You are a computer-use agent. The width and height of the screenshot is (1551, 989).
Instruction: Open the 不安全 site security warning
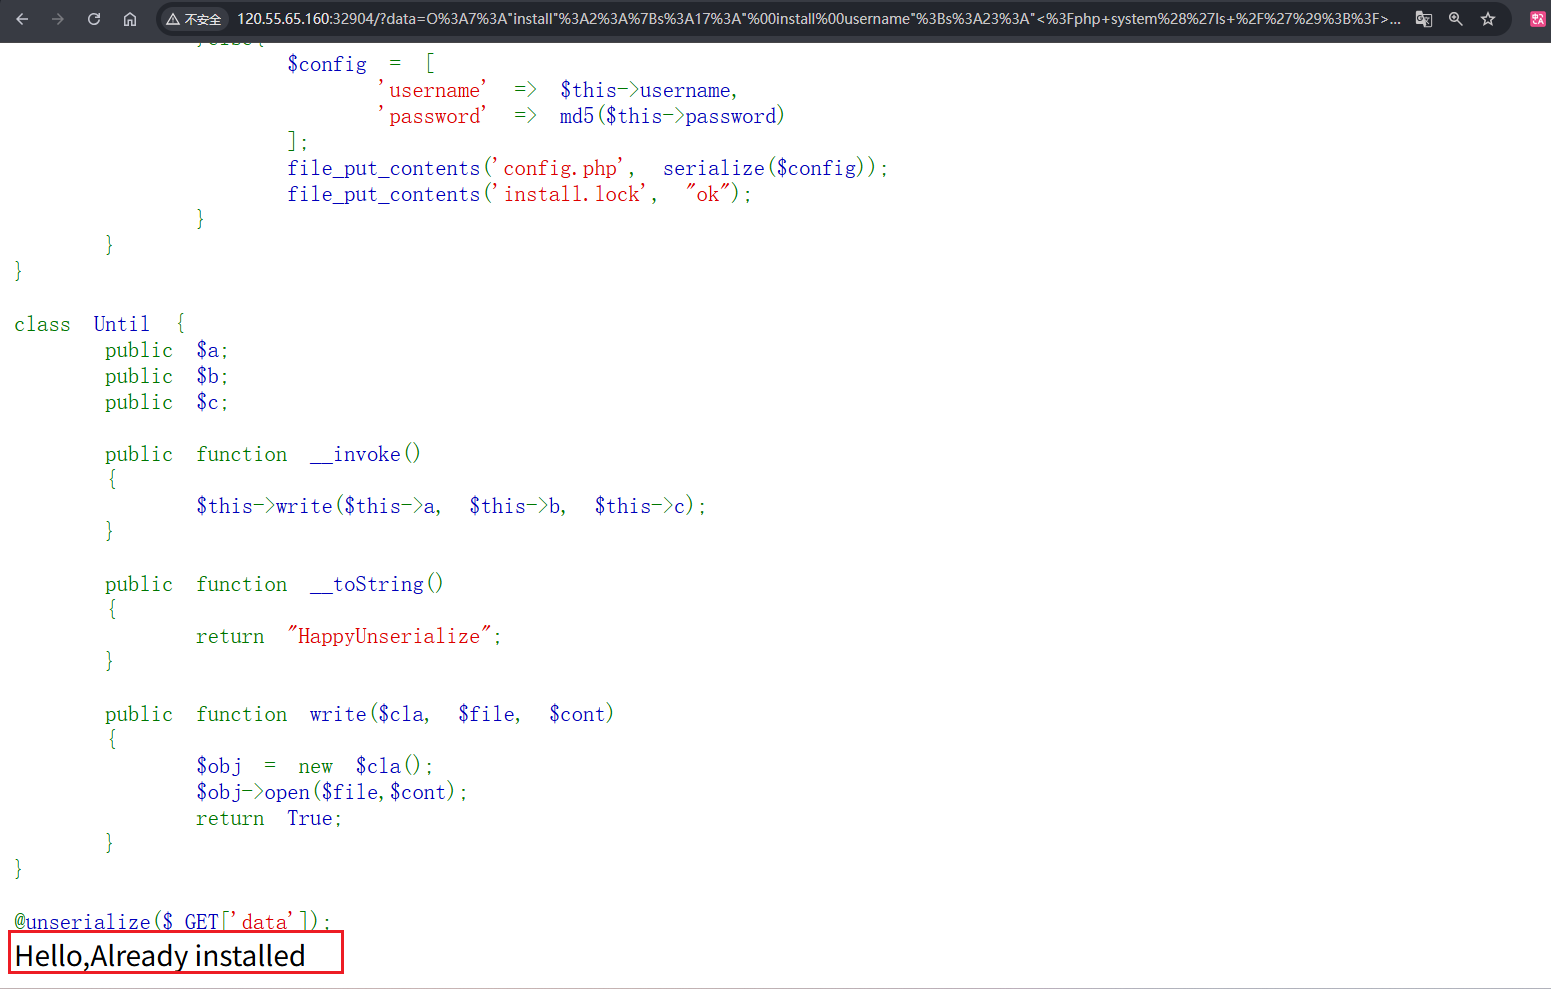pos(194,19)
